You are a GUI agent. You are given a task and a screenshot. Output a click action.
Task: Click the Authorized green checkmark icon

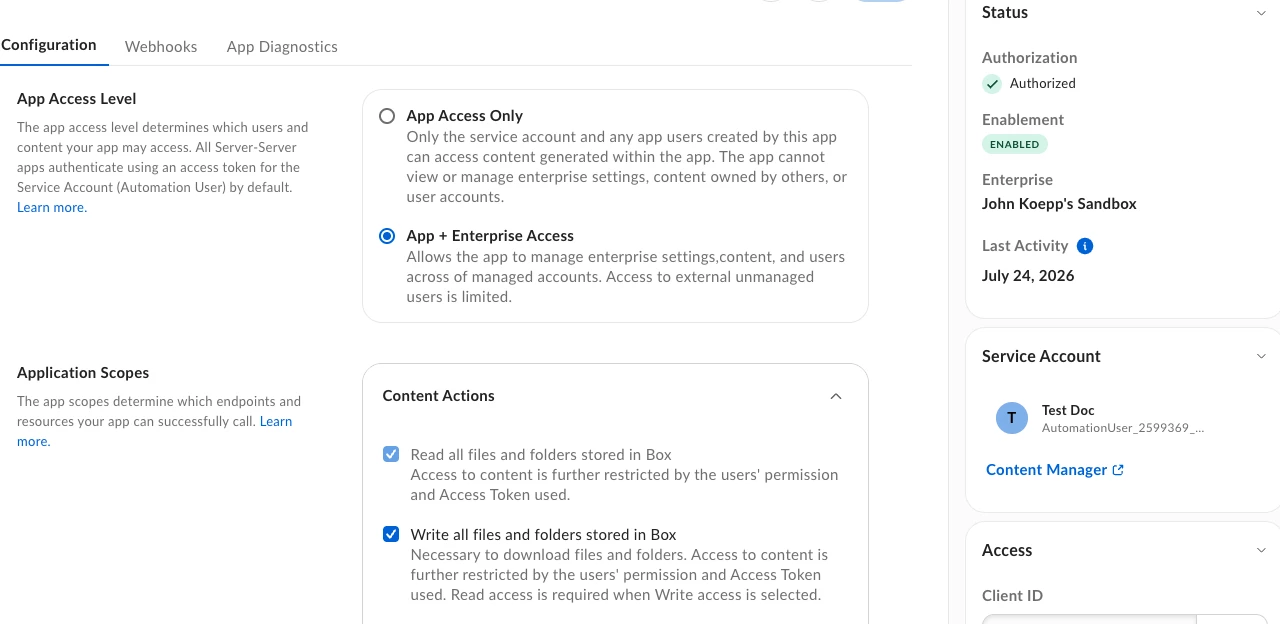(x=992, y=84)
